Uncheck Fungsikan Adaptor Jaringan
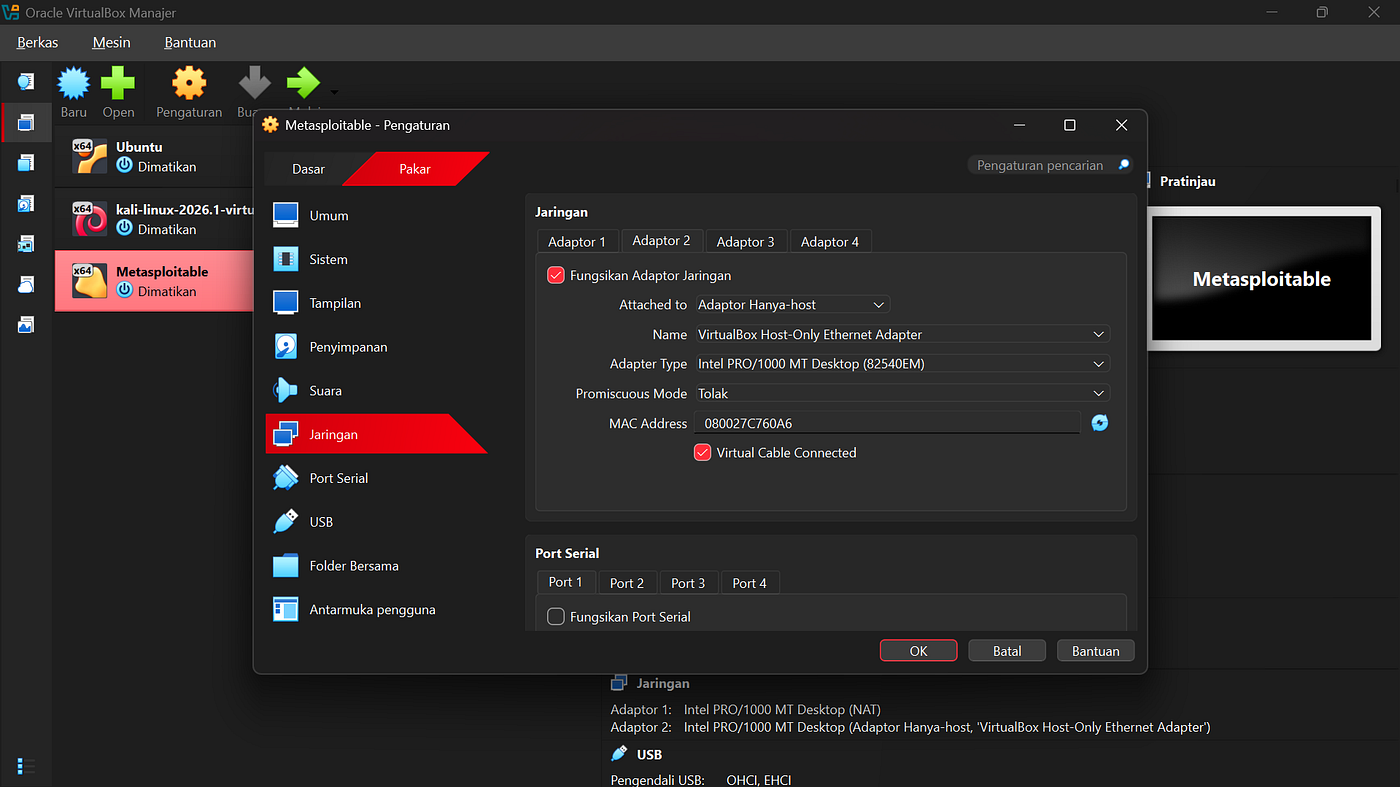This screenshot has height=787, width=1400. tap(556, 275)
